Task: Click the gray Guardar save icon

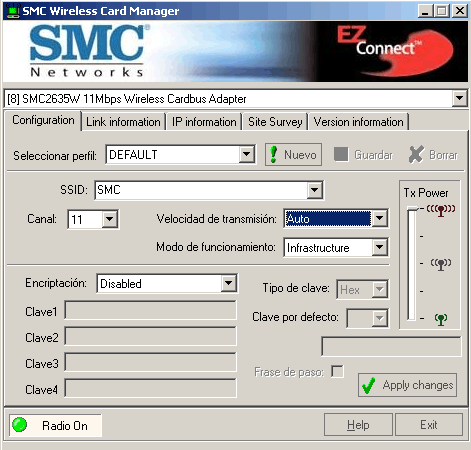Action: tap(341, 154)
